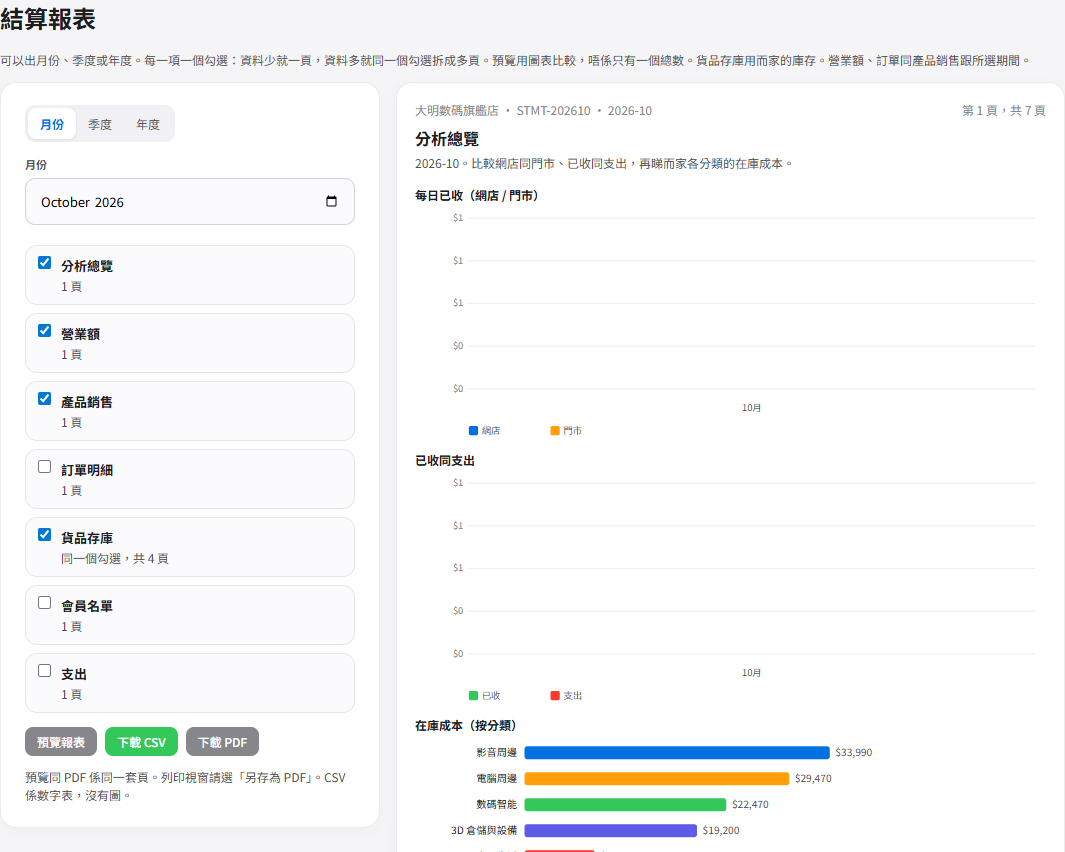This screenshot has width=1065, height=852.
Task: Uncheck the 產品銷售 checkbox
Action: [45, 399]
